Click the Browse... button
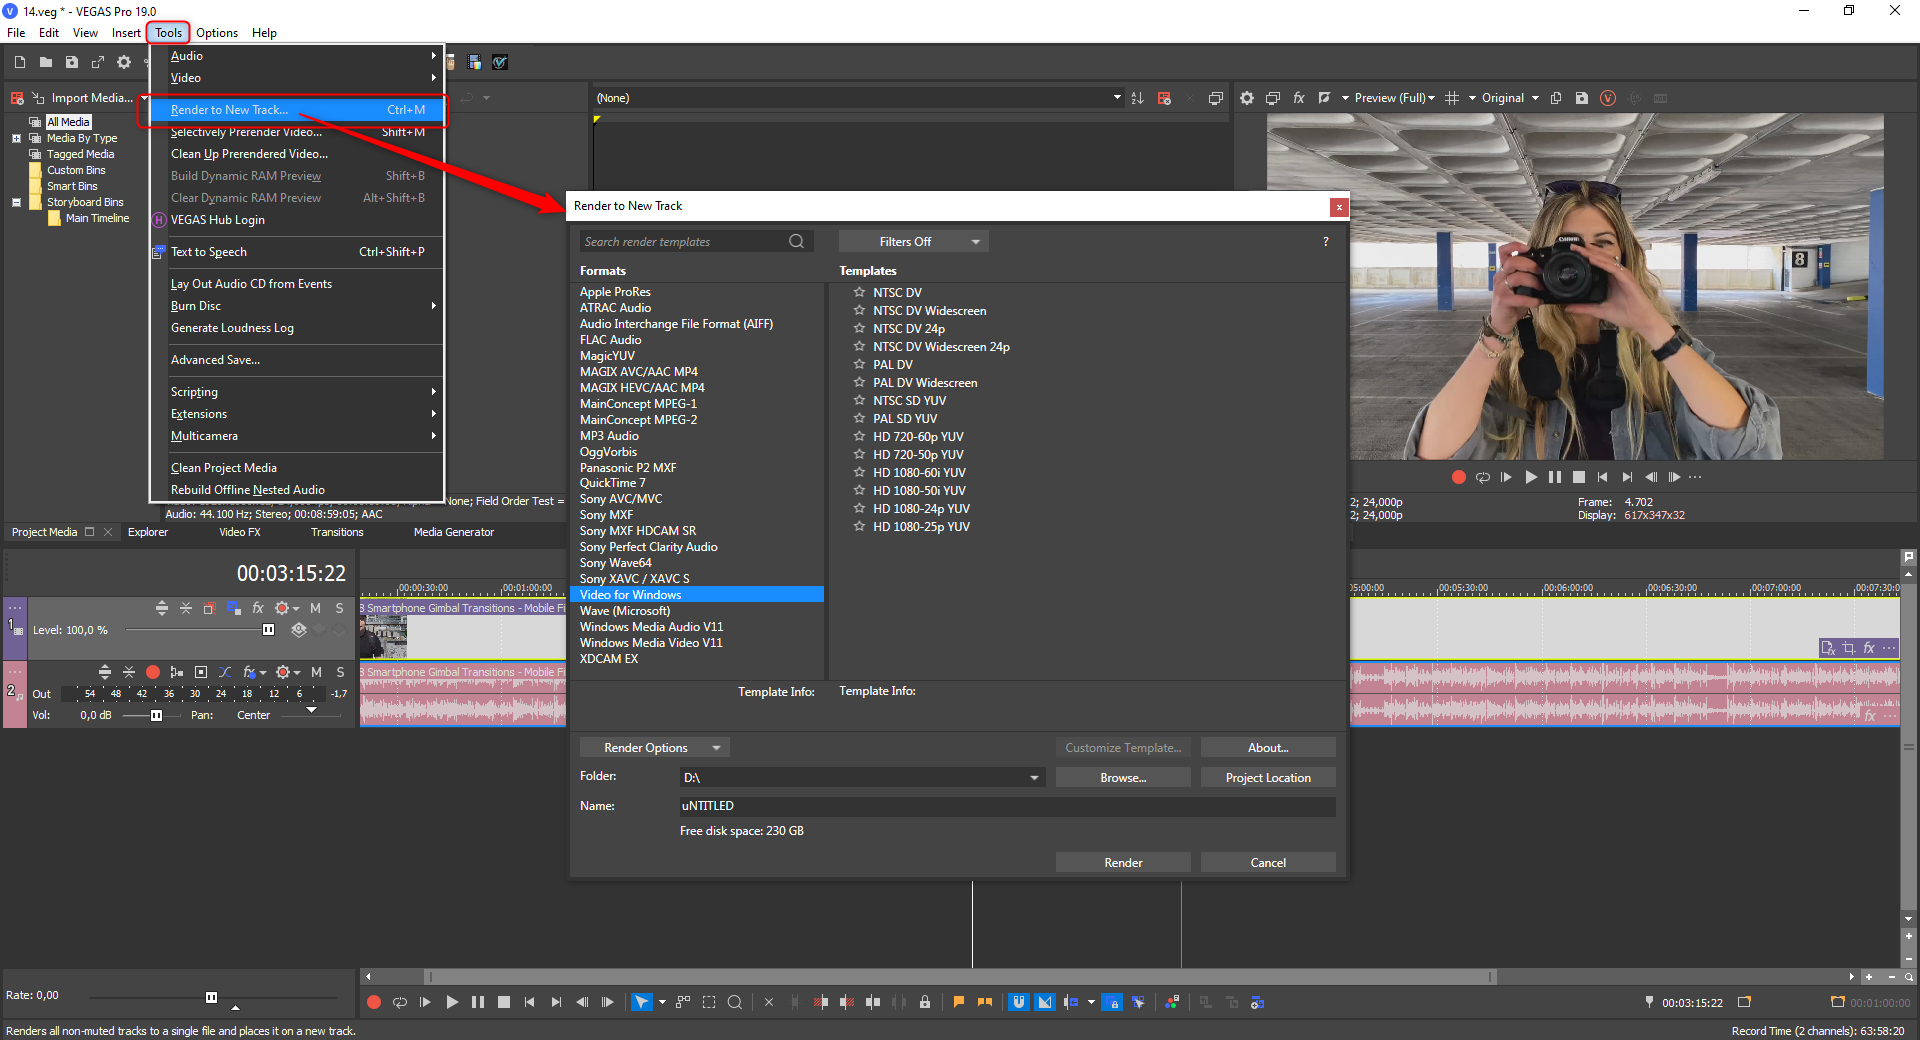 coord(1122,778)
